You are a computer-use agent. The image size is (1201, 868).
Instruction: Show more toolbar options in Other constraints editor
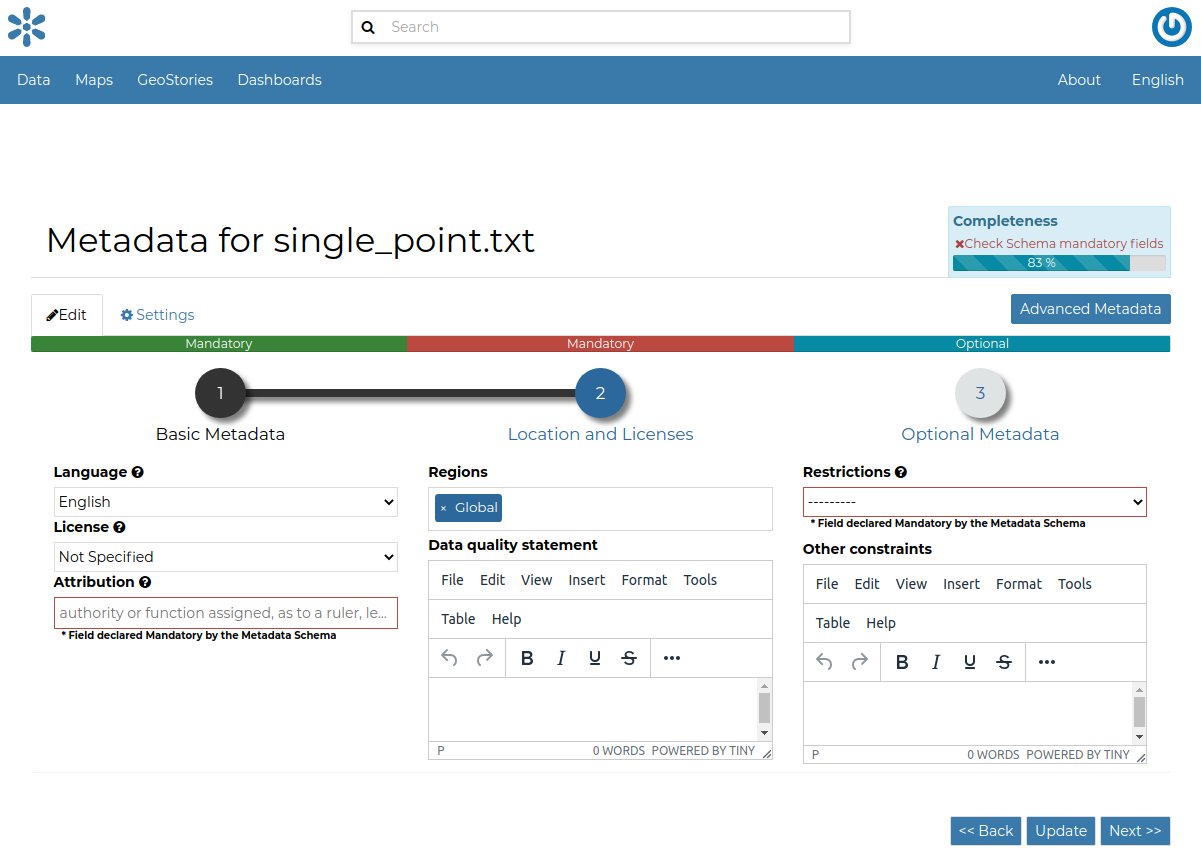point(1047,662)
